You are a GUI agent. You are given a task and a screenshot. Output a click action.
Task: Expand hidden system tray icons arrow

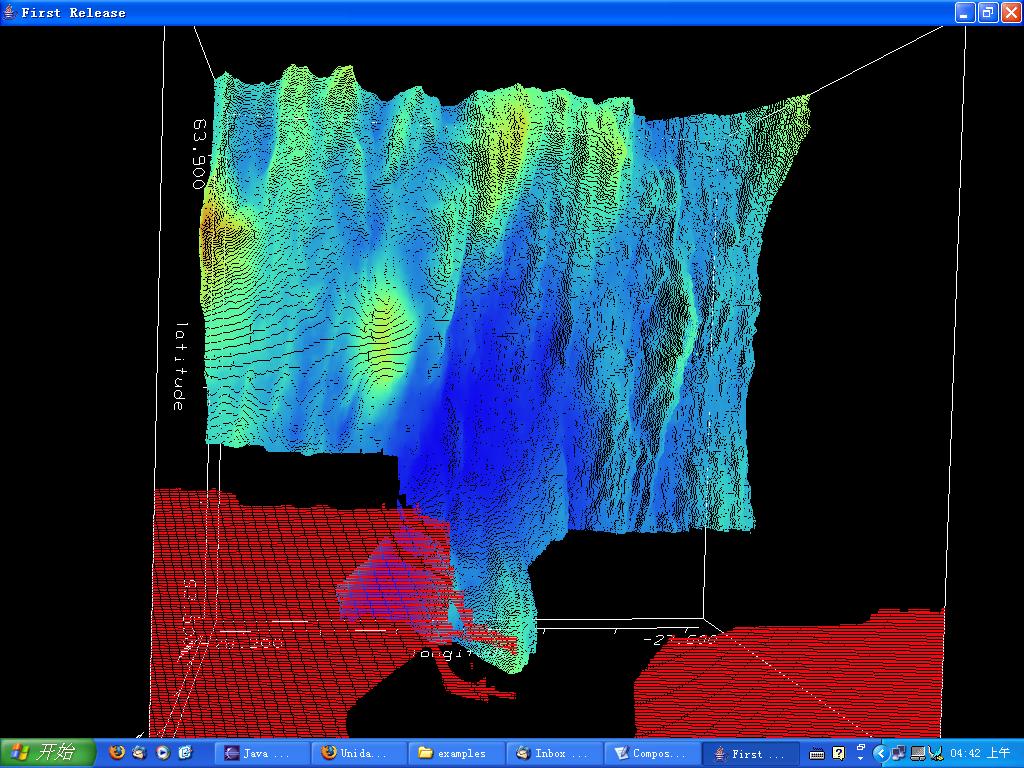click(880, 753)
